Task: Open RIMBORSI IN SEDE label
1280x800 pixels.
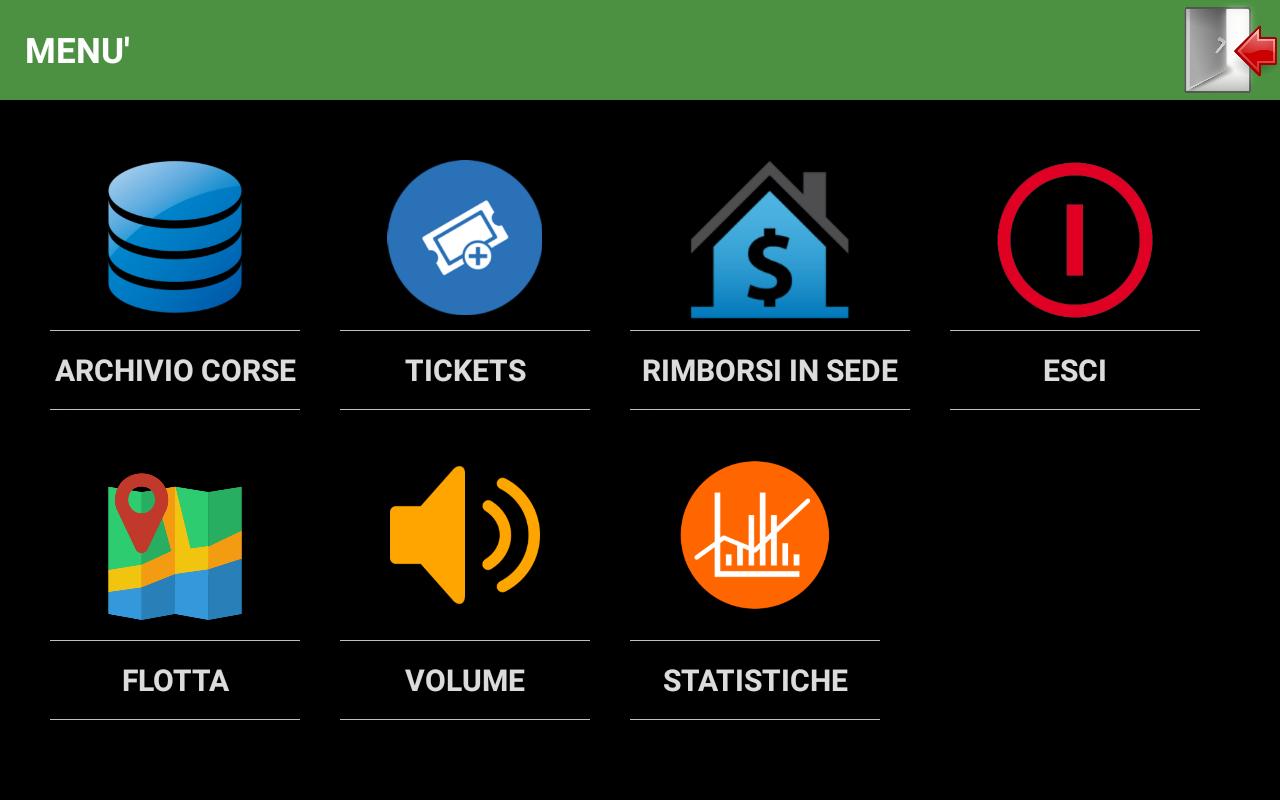Action: coord(770,370)
